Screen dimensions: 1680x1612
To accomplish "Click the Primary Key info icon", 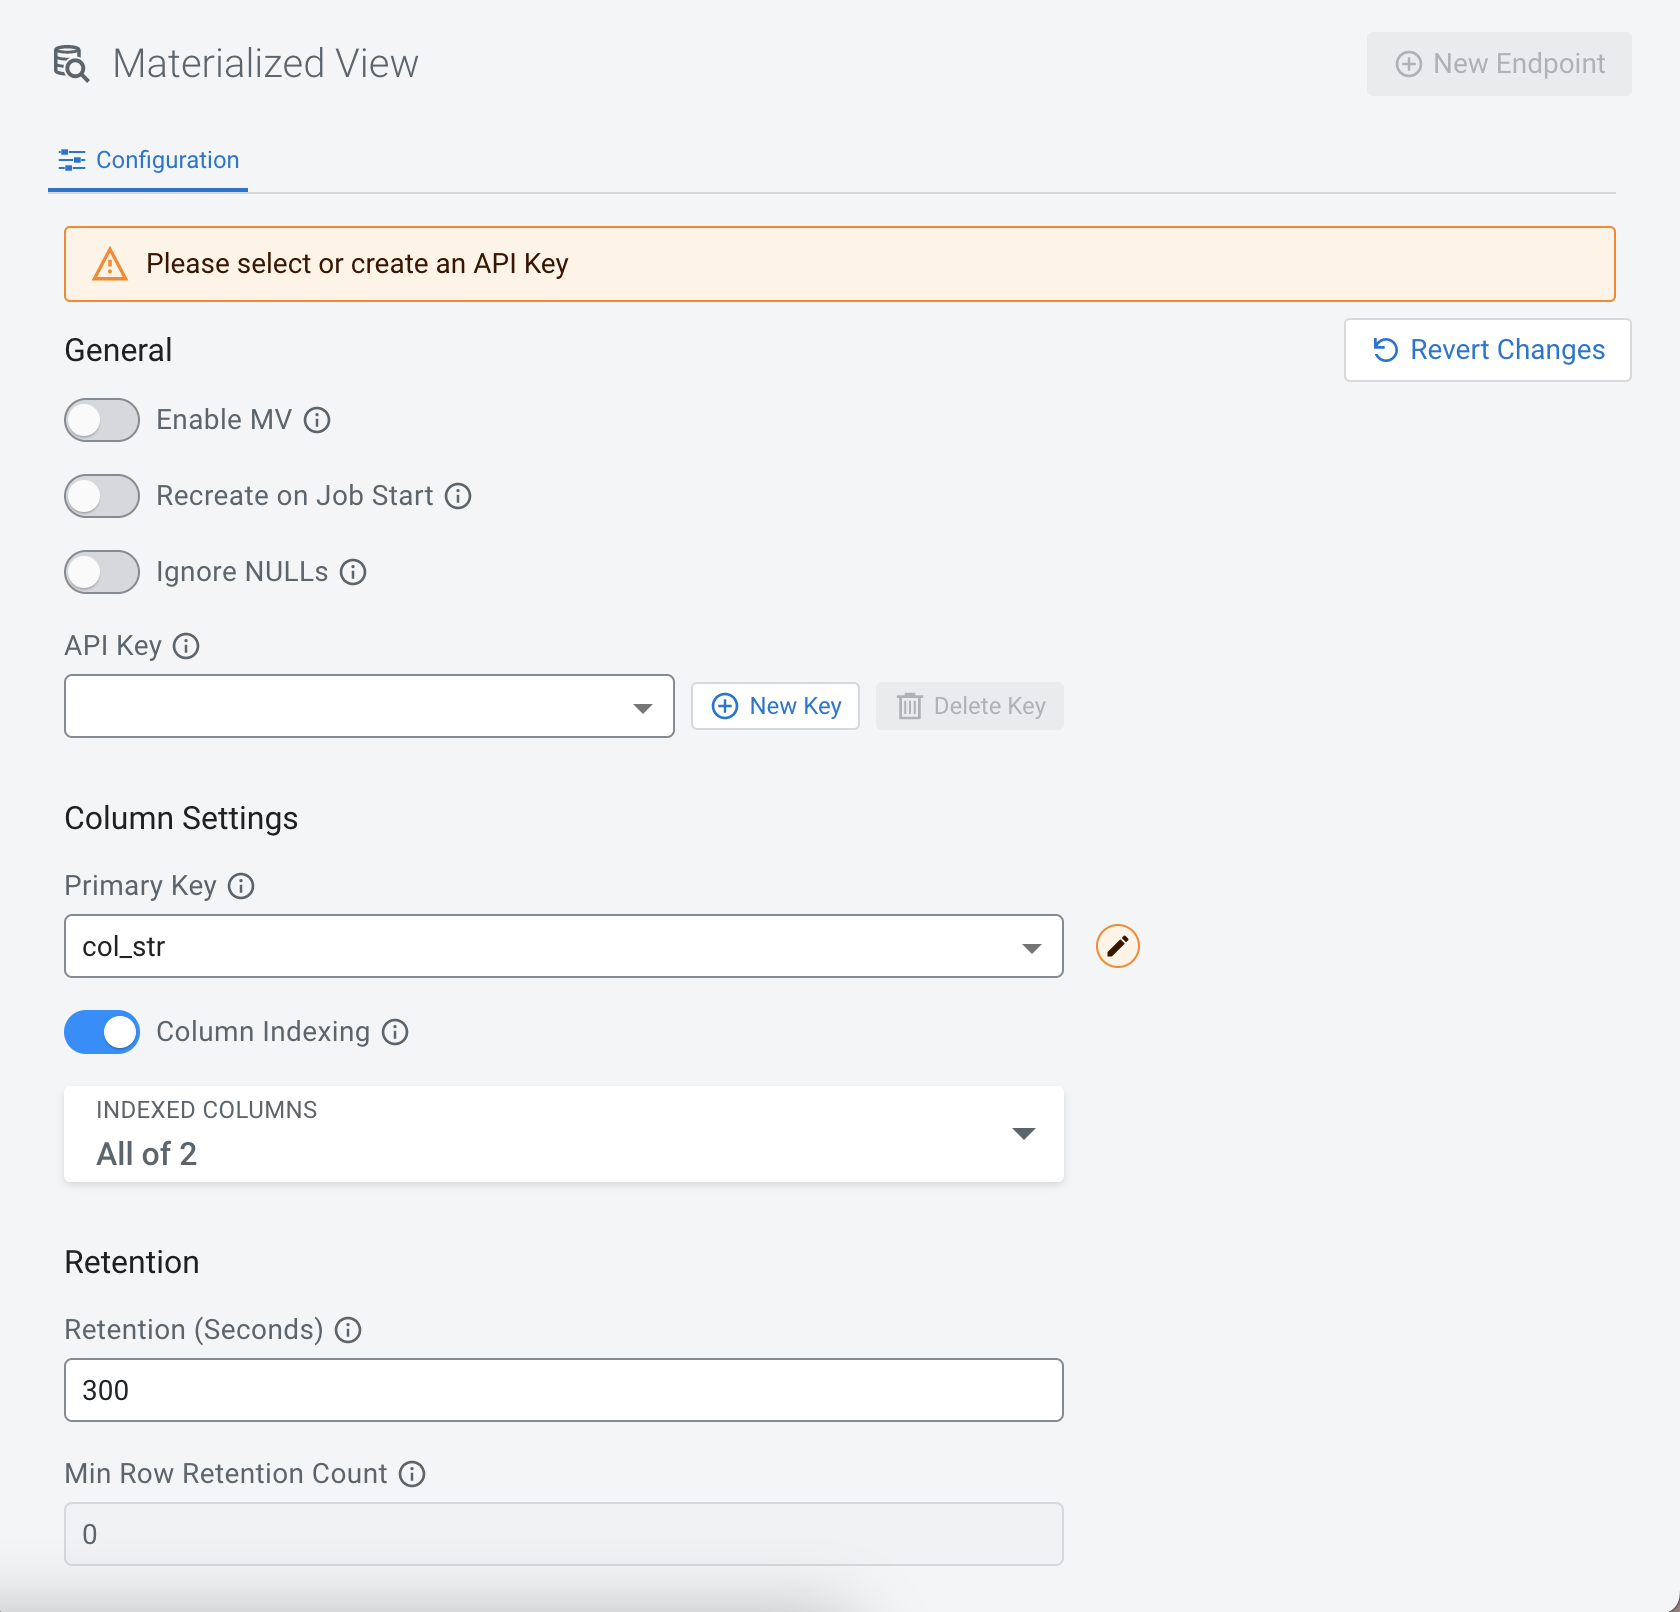I will pos(241,886).
